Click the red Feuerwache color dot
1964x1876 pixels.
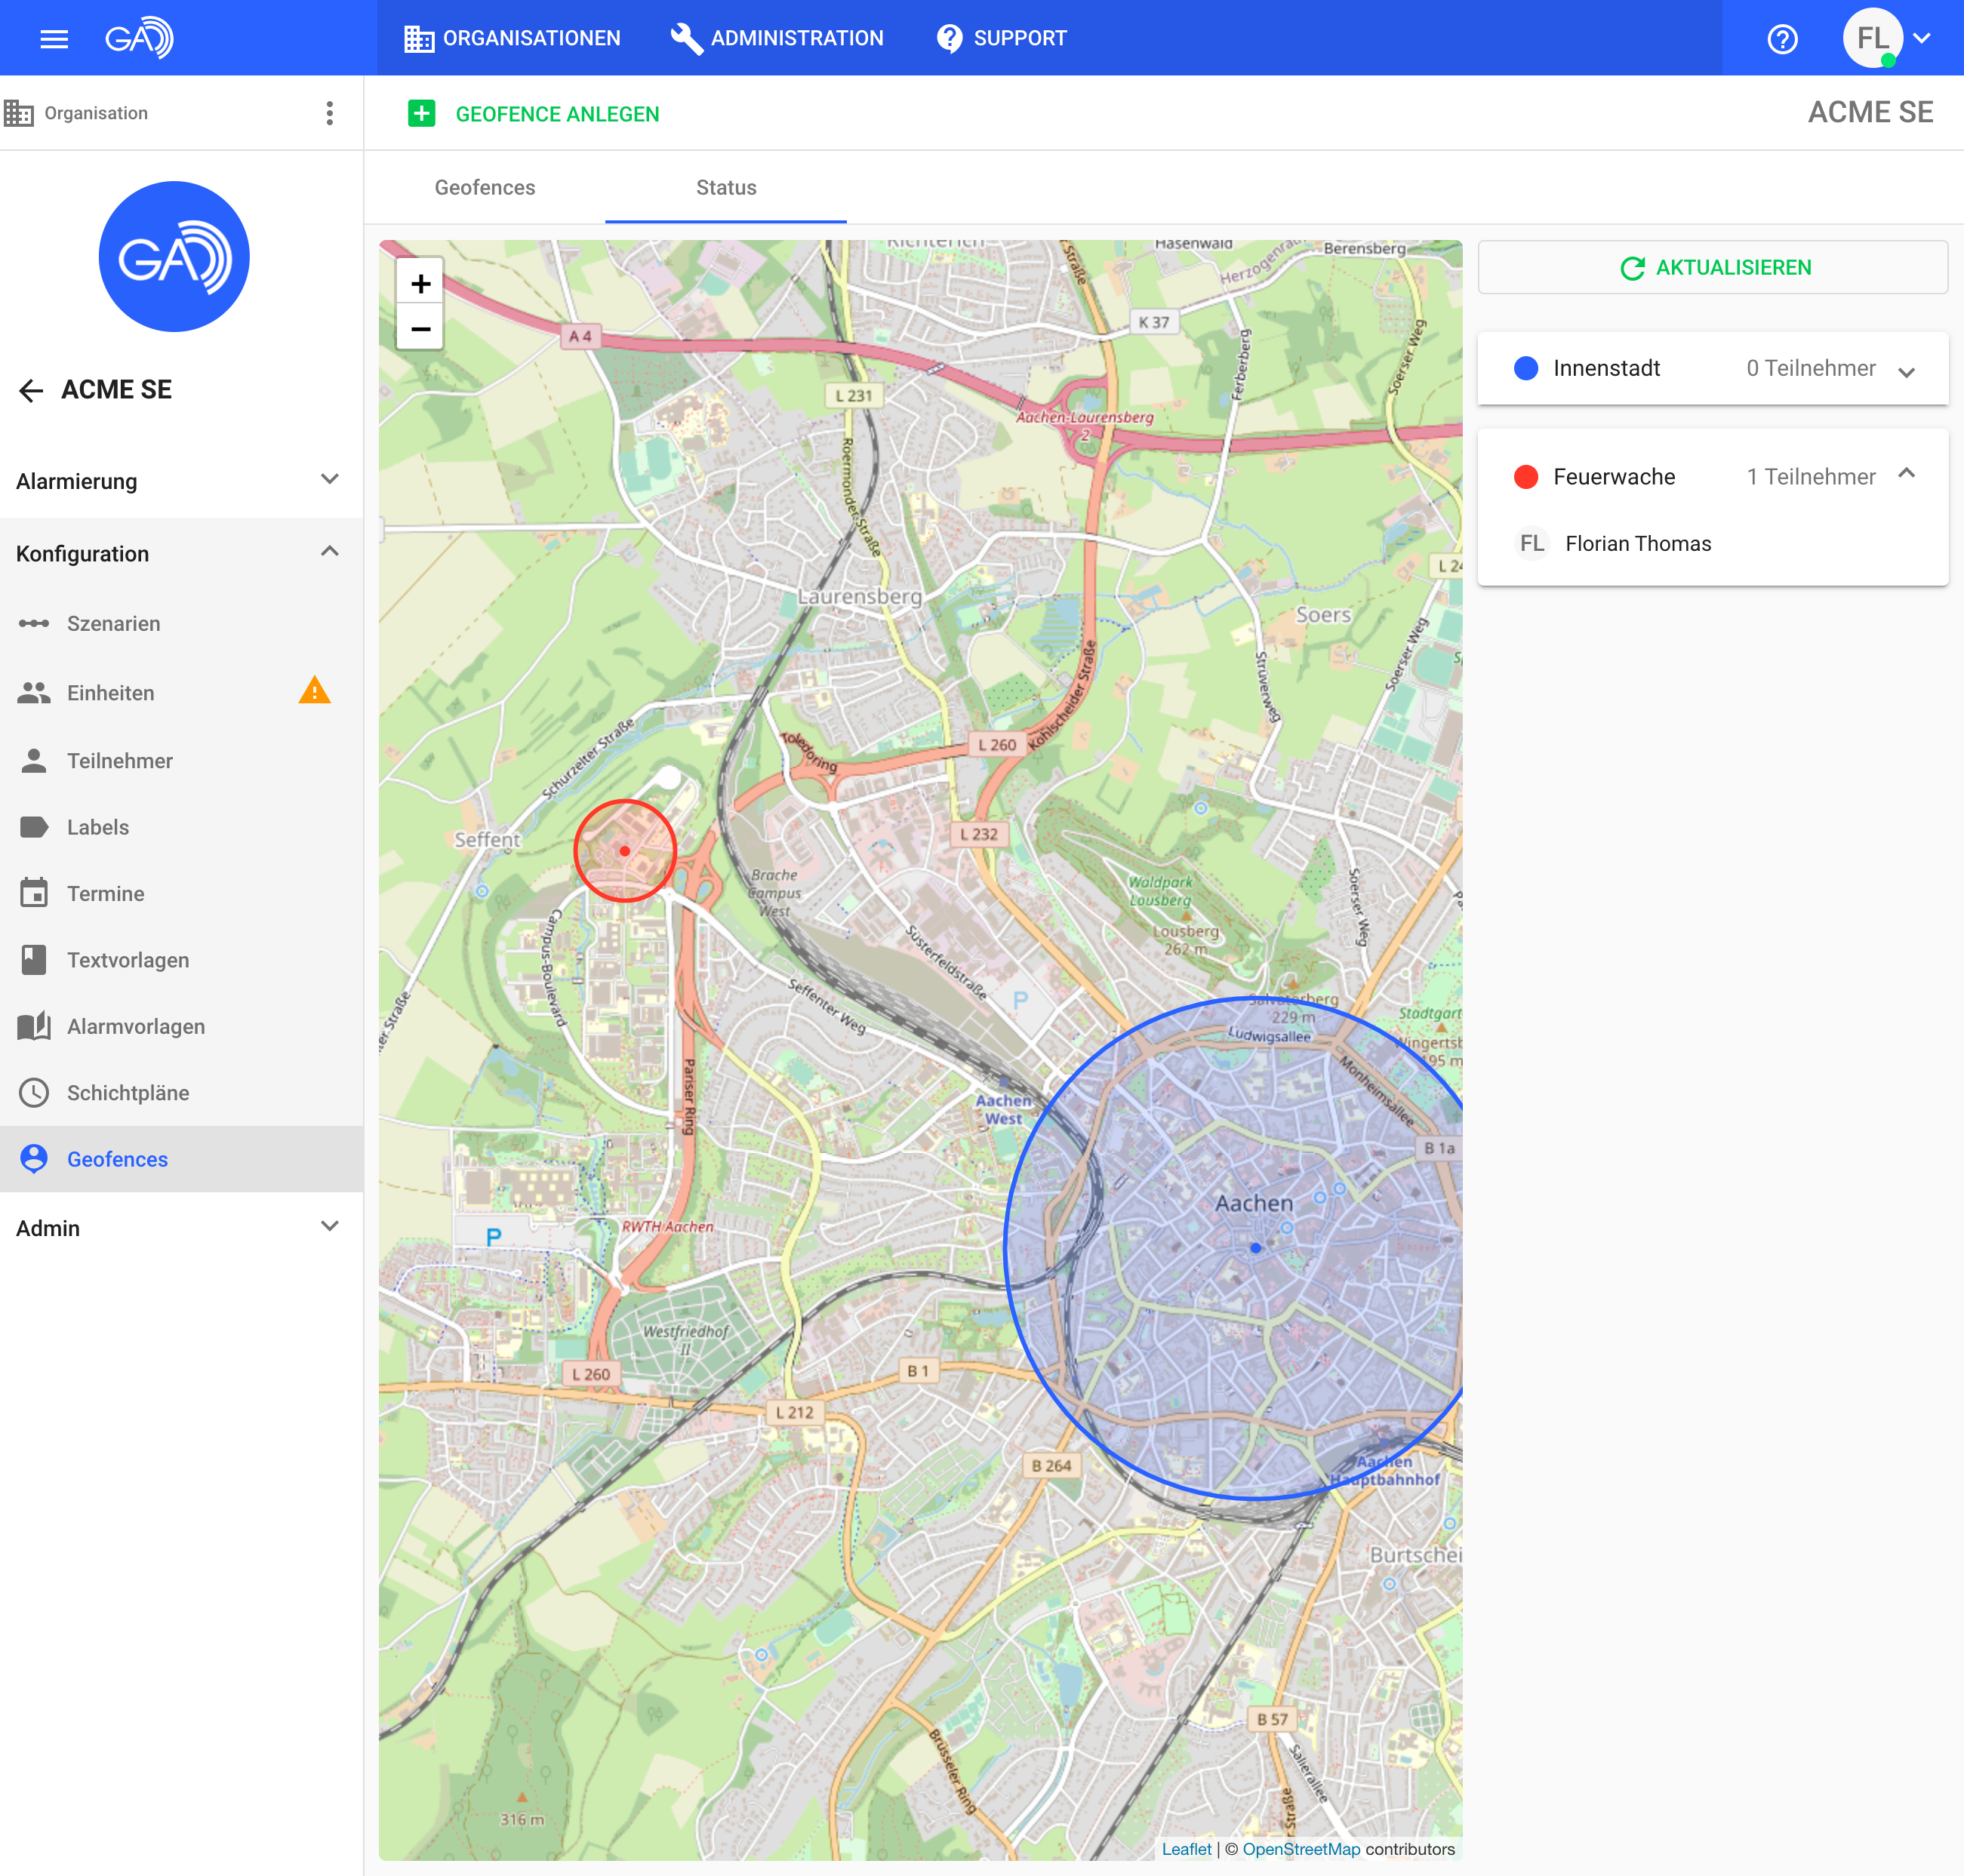pyautogui.click(x=1525, y=477)
